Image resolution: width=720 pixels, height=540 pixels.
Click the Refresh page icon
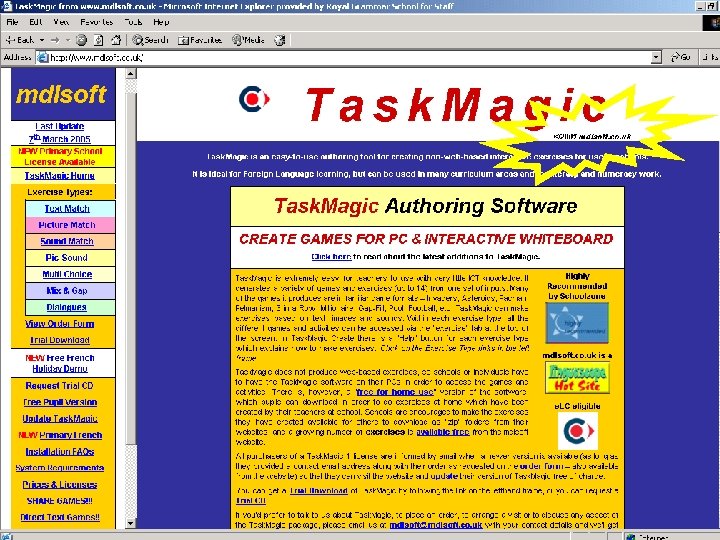tap(99, 40)
